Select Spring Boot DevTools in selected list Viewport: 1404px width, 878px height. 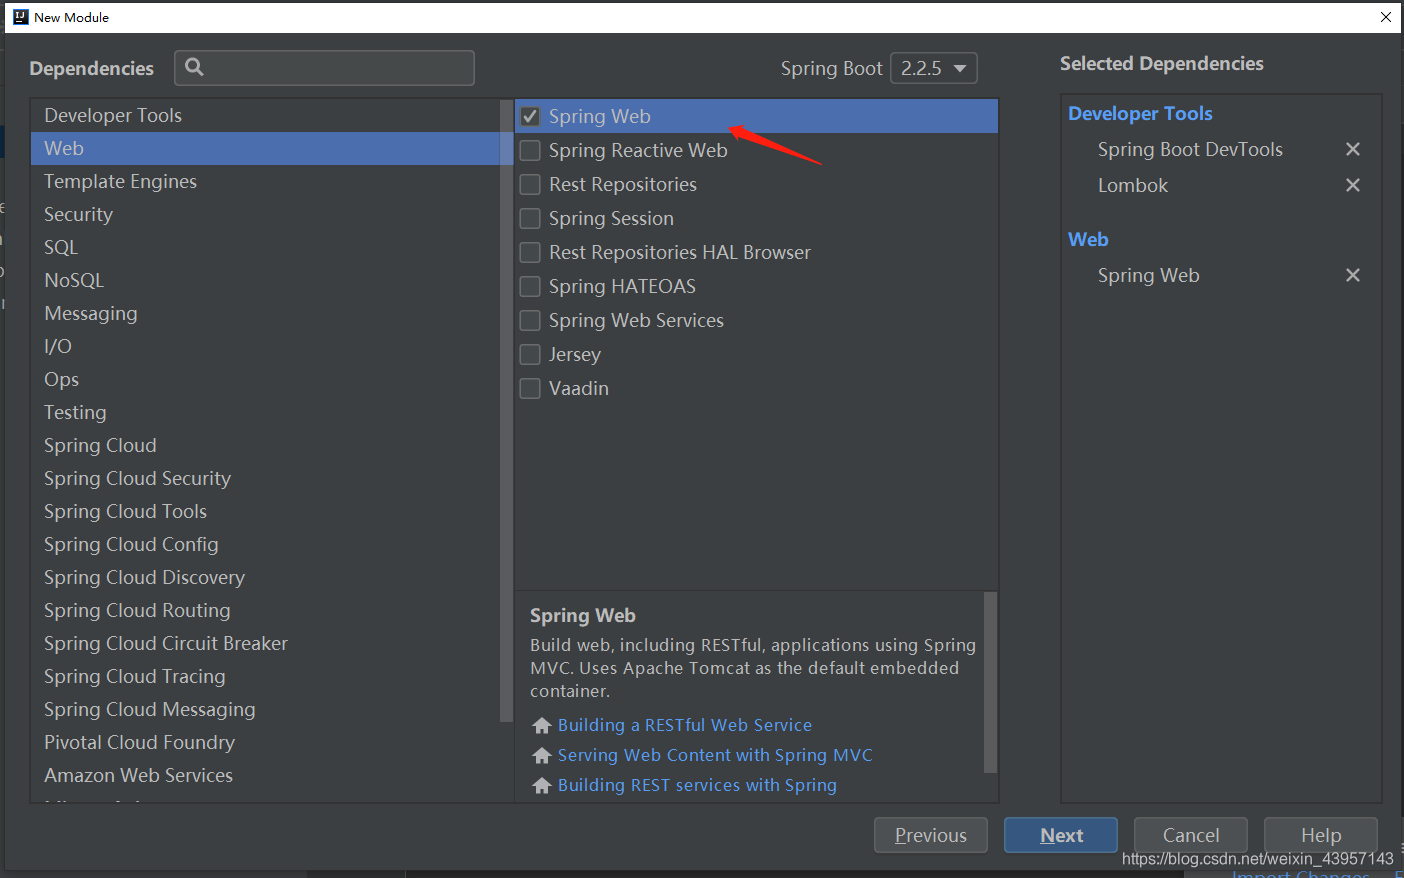pyautogui.click(x=1190, y=149)
